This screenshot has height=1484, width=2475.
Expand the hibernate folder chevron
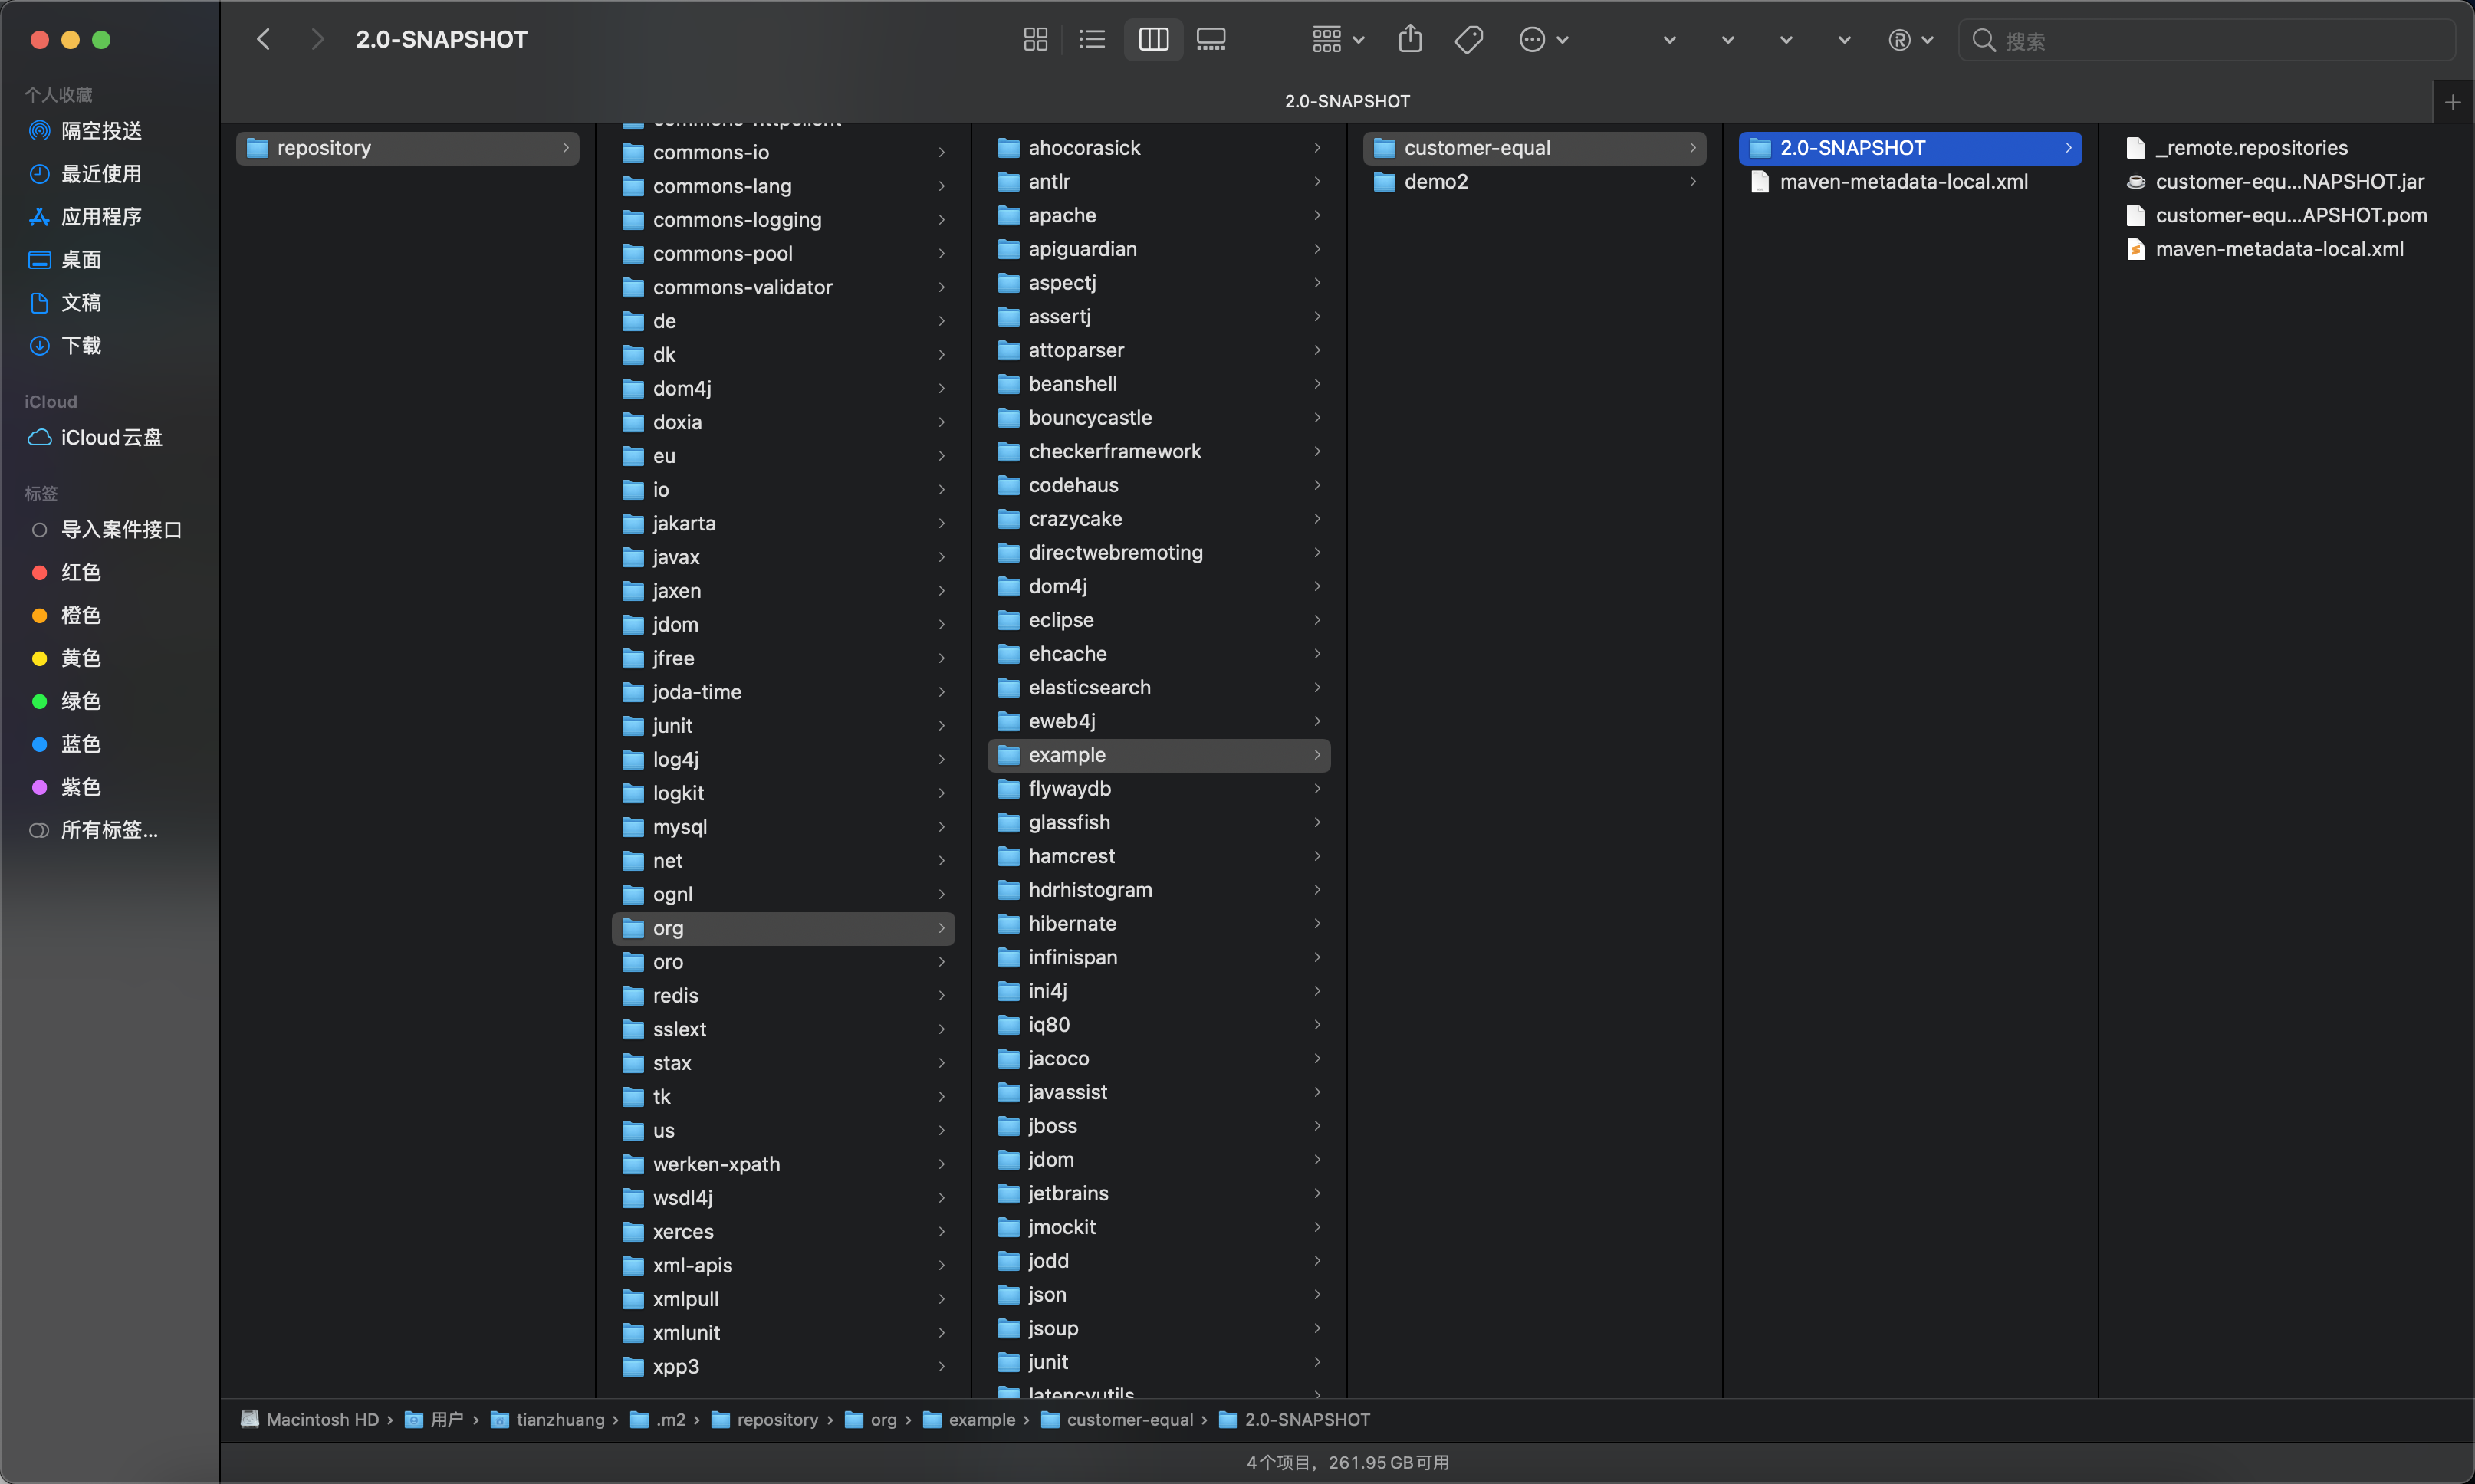click(1317, 924)
